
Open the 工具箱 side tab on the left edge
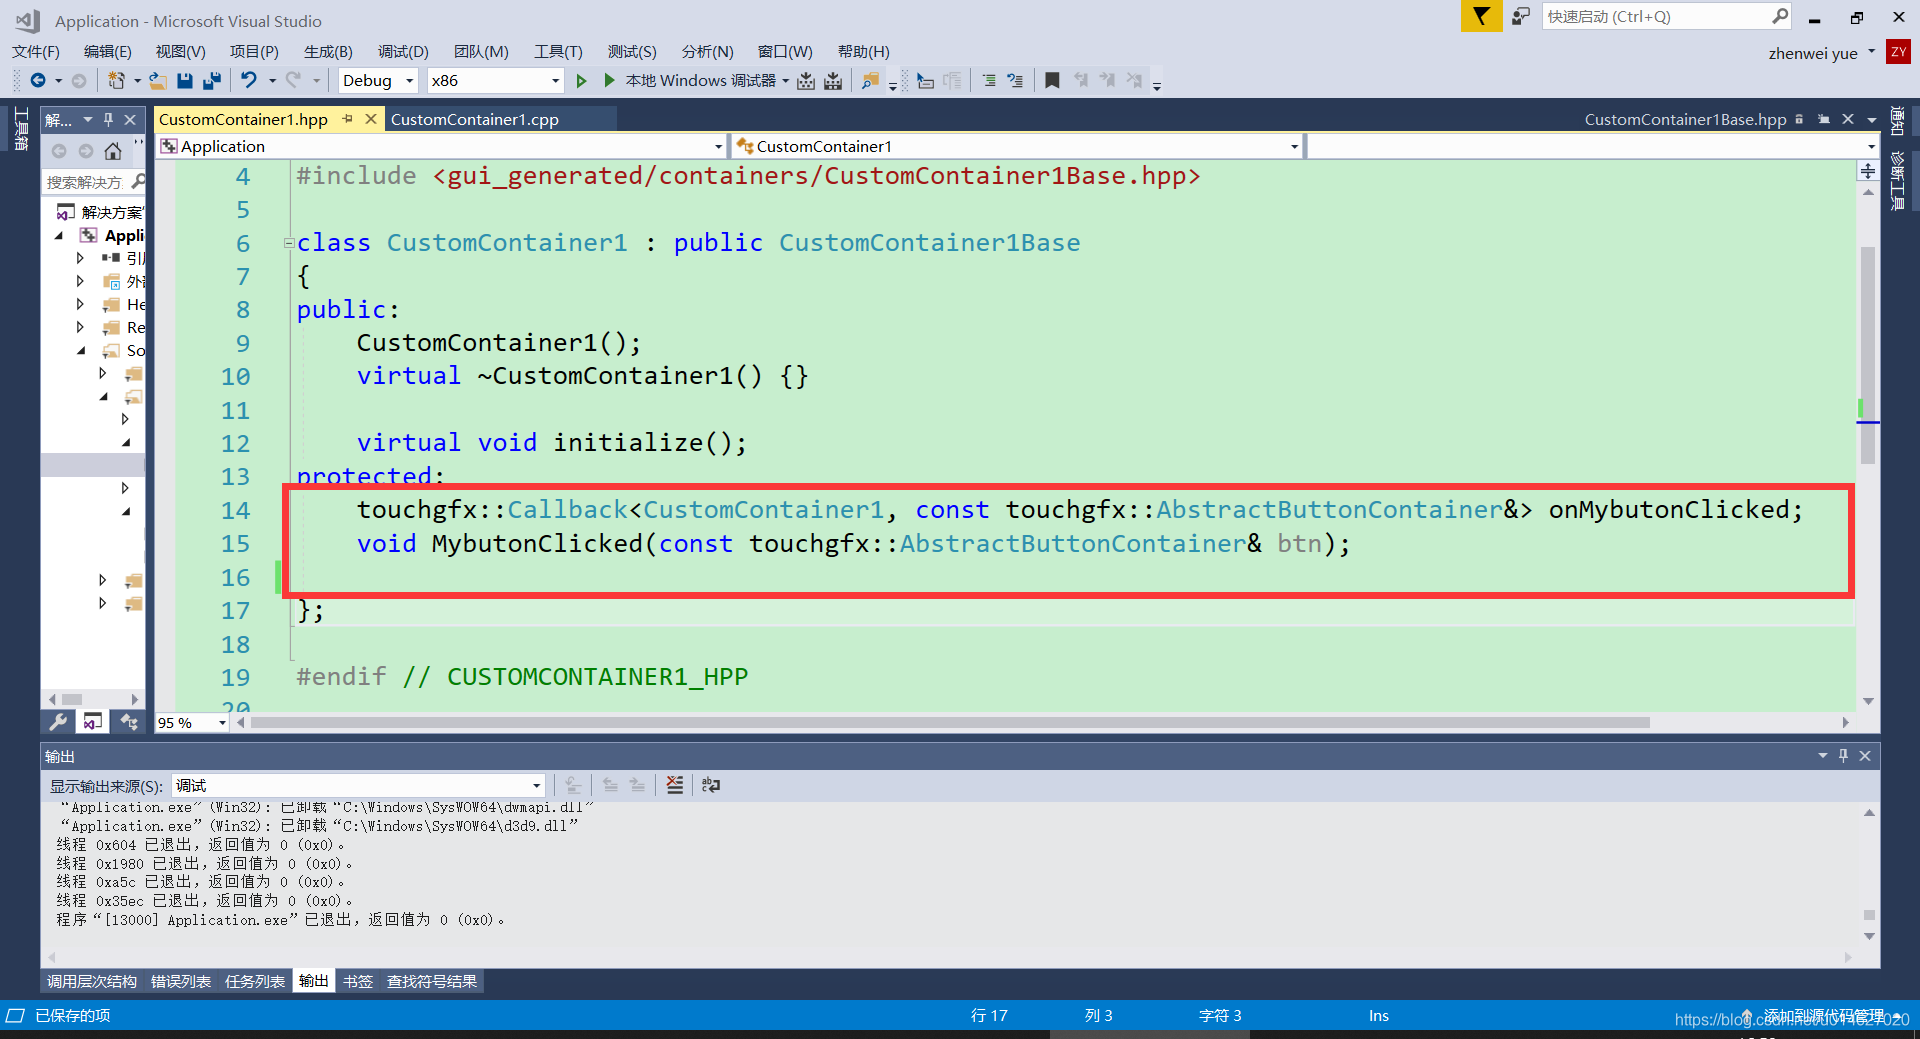tap(20, 129)
